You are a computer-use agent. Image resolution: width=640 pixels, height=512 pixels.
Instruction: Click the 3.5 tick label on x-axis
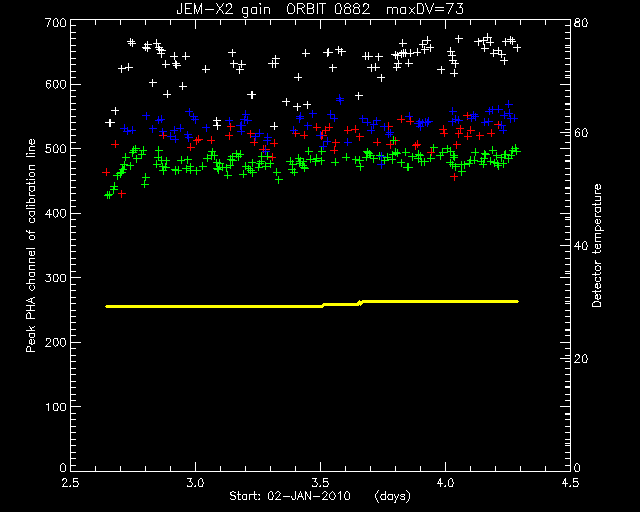click(320, 483)
